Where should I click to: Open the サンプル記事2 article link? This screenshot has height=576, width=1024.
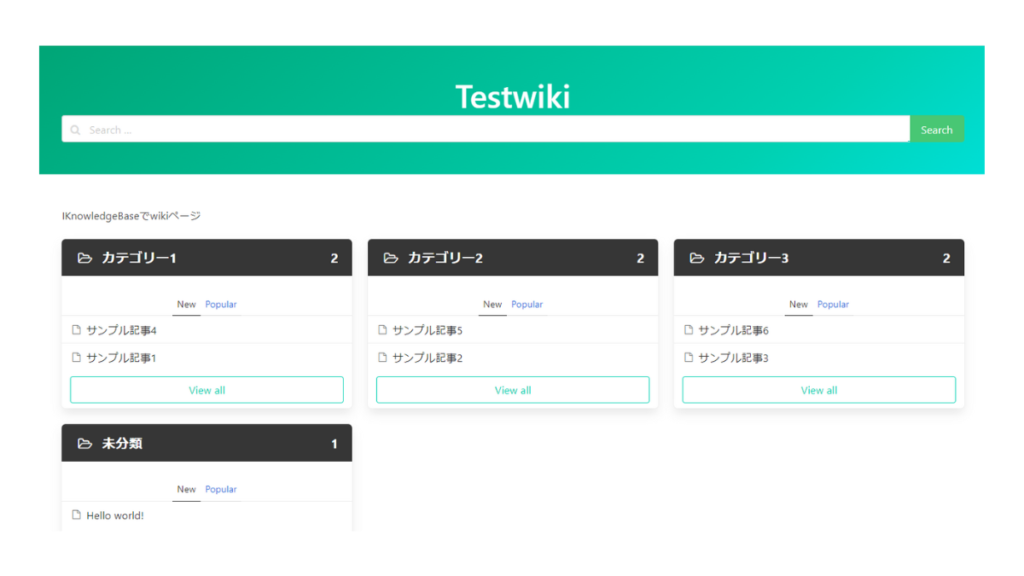(427, 358)
